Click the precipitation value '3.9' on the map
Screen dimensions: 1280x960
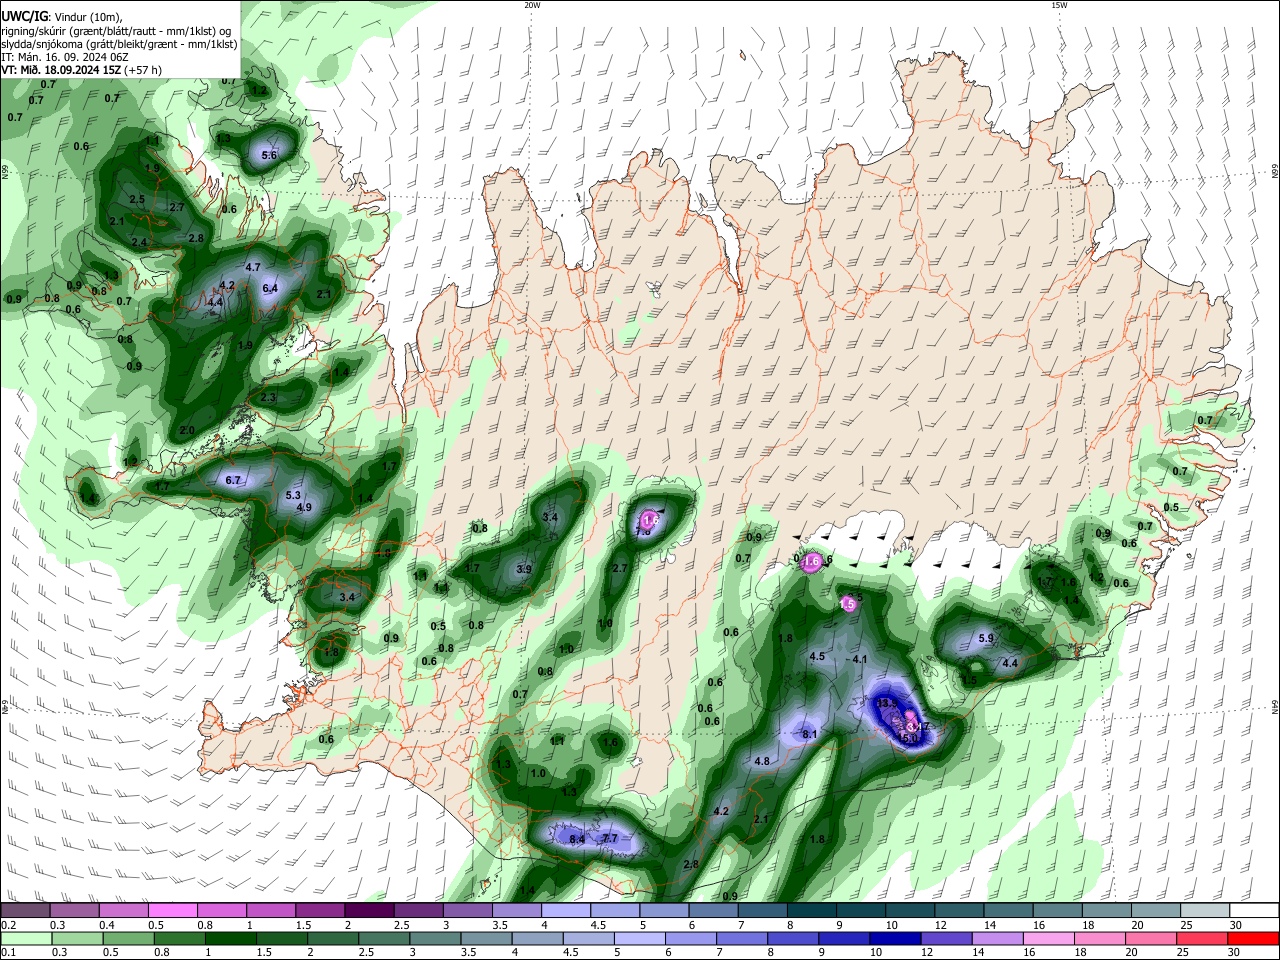tap(523, 569)
